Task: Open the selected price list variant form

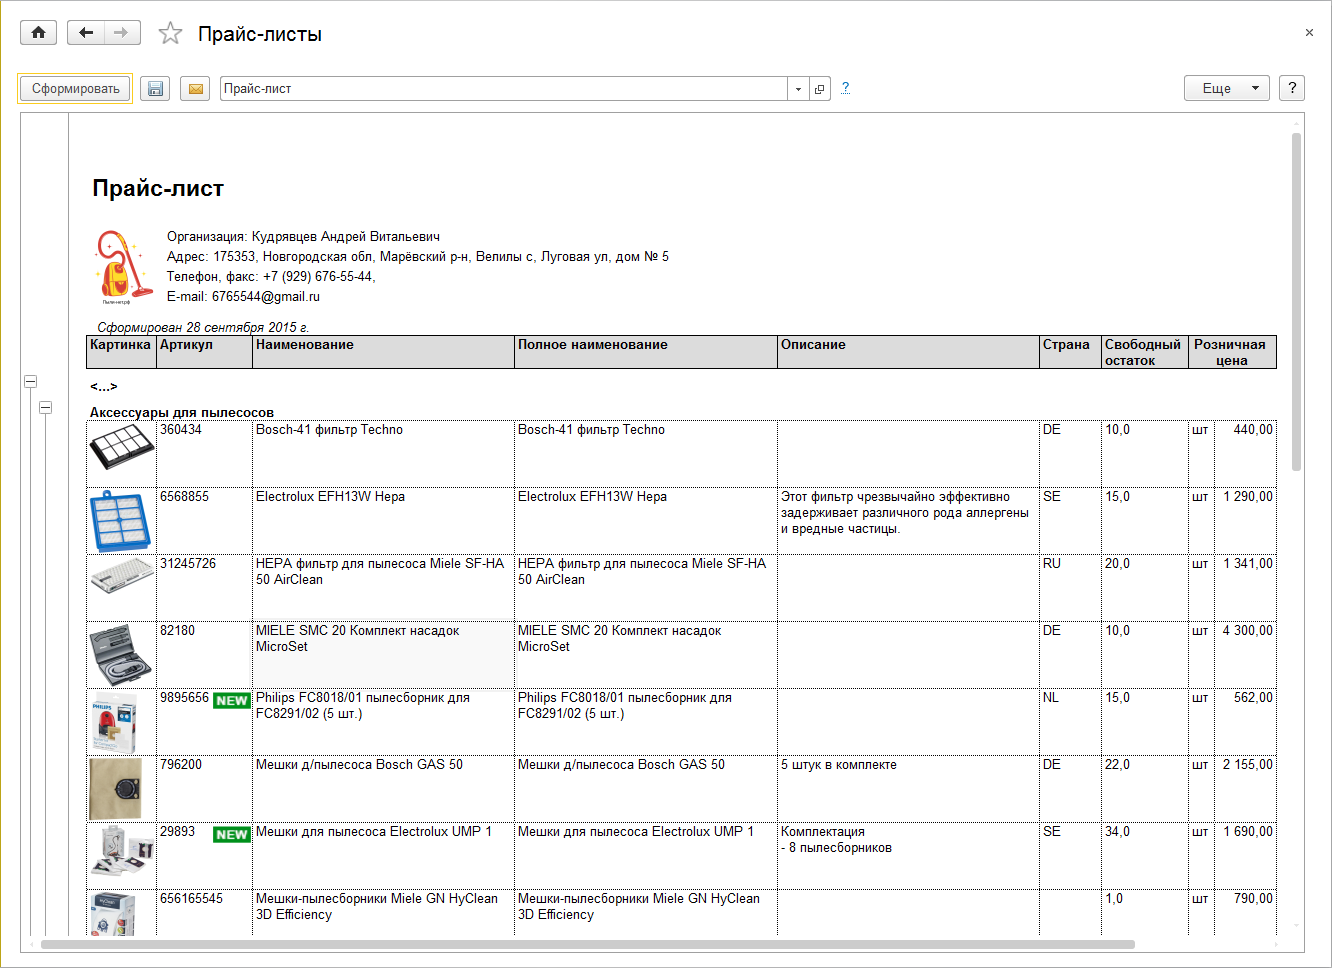Action: 820,89
